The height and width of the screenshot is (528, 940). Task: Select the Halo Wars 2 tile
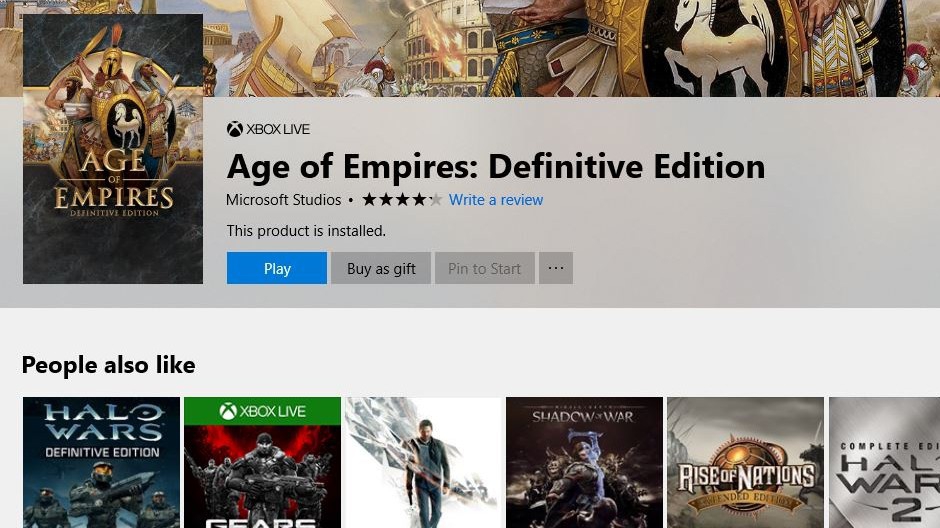(x=884, y=462)
